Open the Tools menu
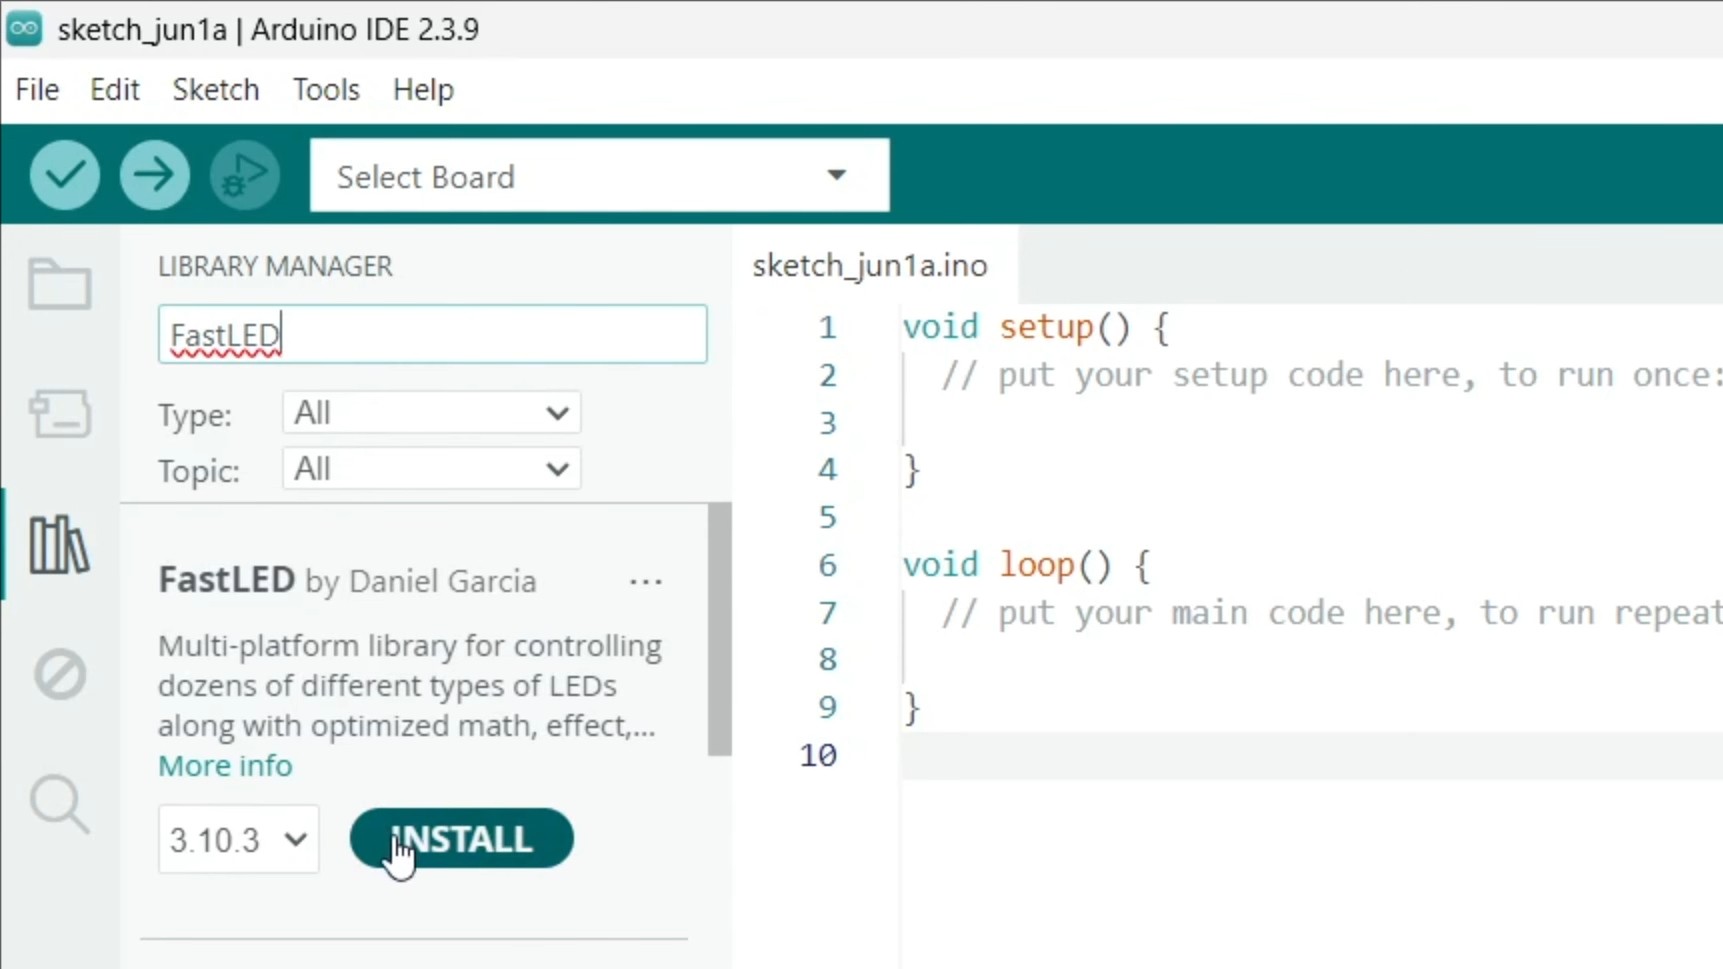1723x969 pixels. [326, 90]
